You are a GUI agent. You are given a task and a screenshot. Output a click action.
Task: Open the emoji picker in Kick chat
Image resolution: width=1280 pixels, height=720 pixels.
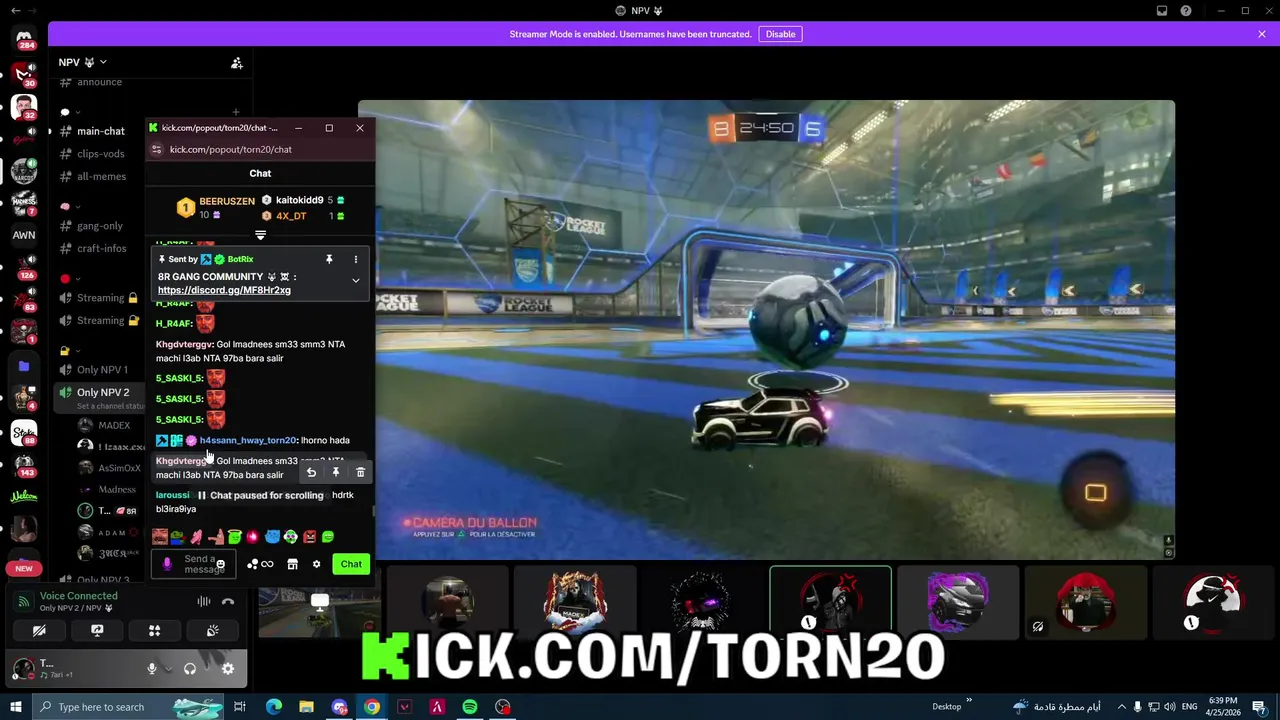pos(220,565)
